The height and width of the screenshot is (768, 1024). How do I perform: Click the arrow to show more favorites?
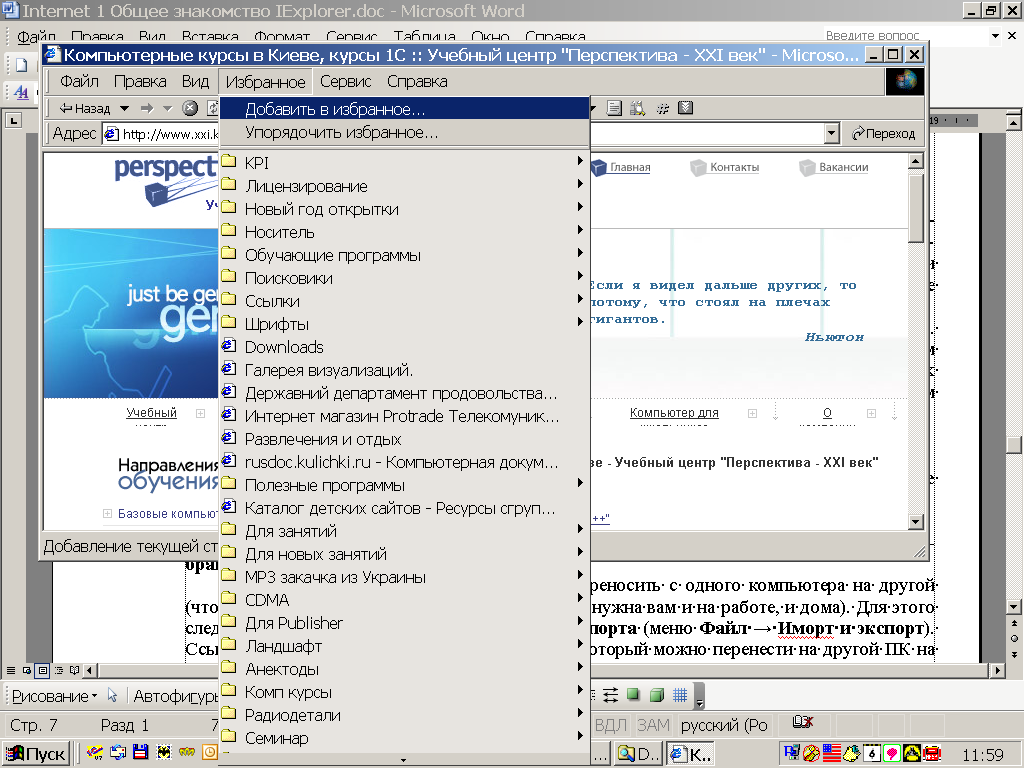coord(404,760)
